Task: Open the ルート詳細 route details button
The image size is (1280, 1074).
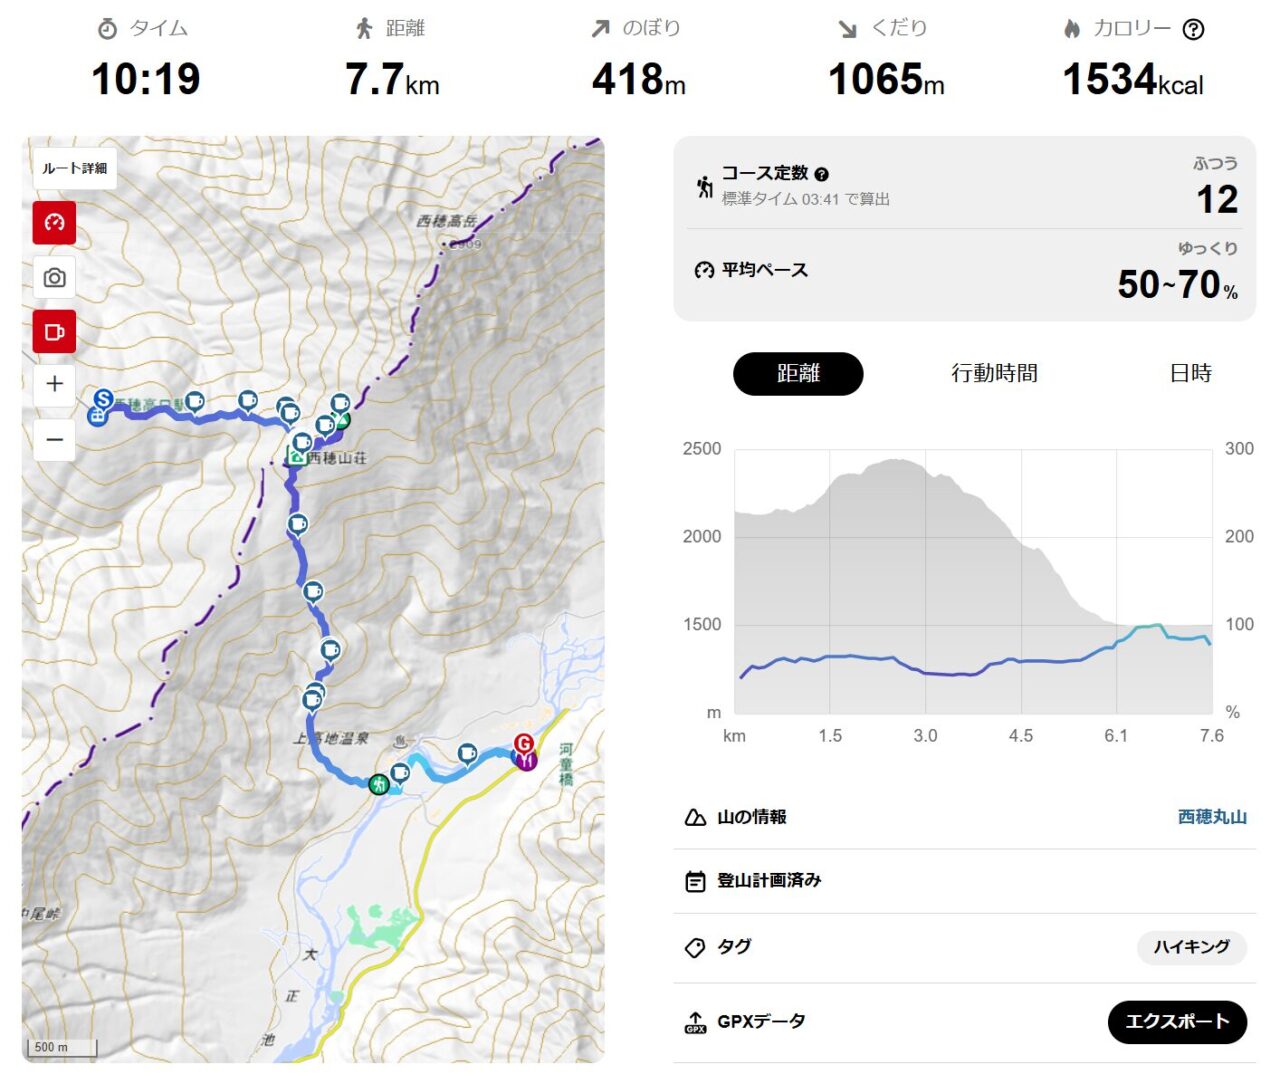Action: point(75,168)
